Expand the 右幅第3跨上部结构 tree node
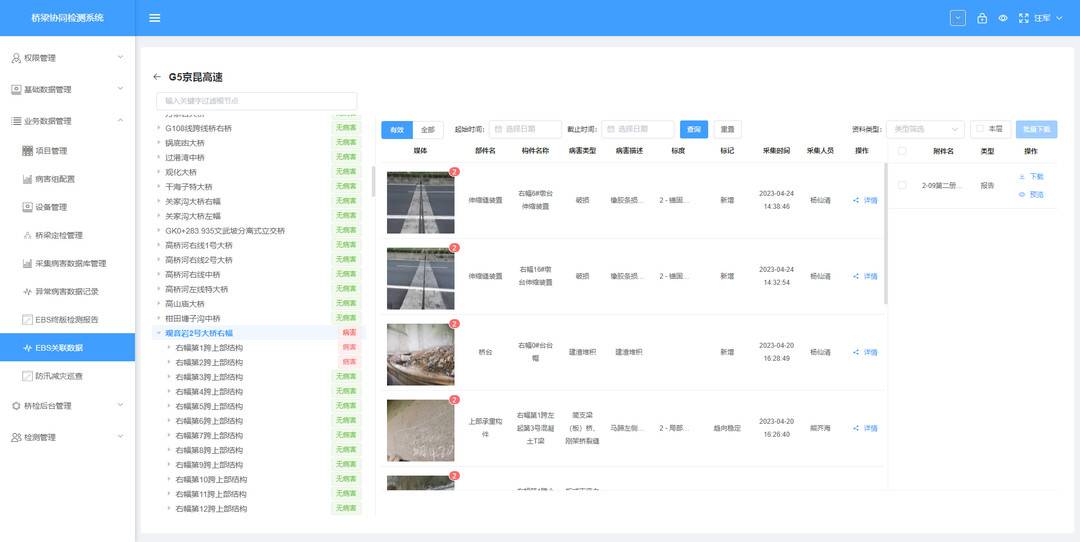The image size is (1080, 542). tap(168, 377)
